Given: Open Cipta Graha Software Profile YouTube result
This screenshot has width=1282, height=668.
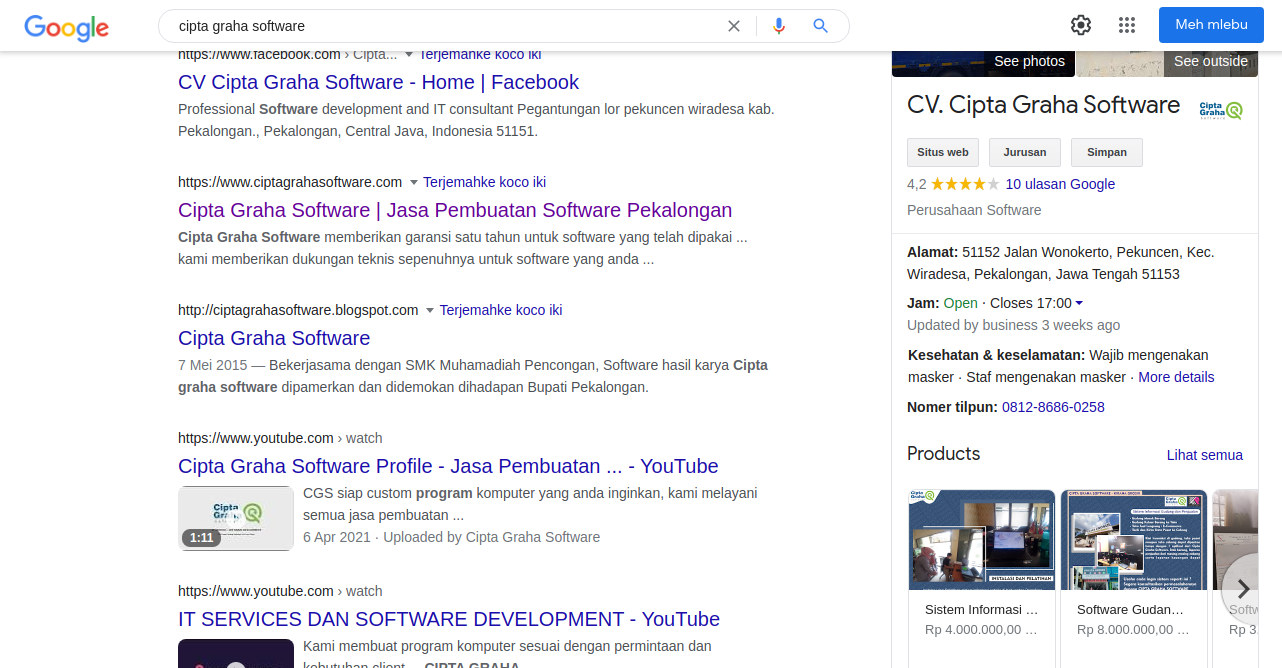Looking at the screenshot, I should coord(448,466).
